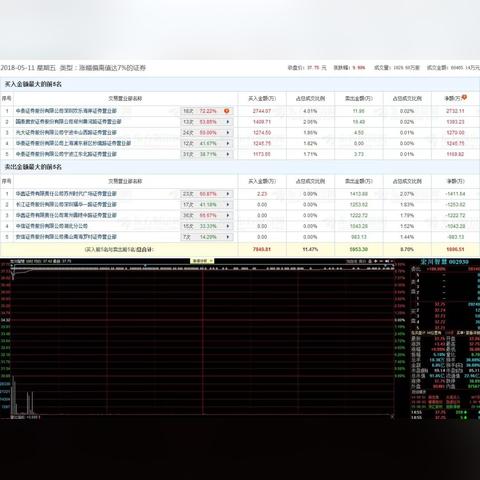Expand the arrow beside 24次 50.00%
Image resolution: width=480 pixels, height=480 pixels.
[x=228, y=133]
